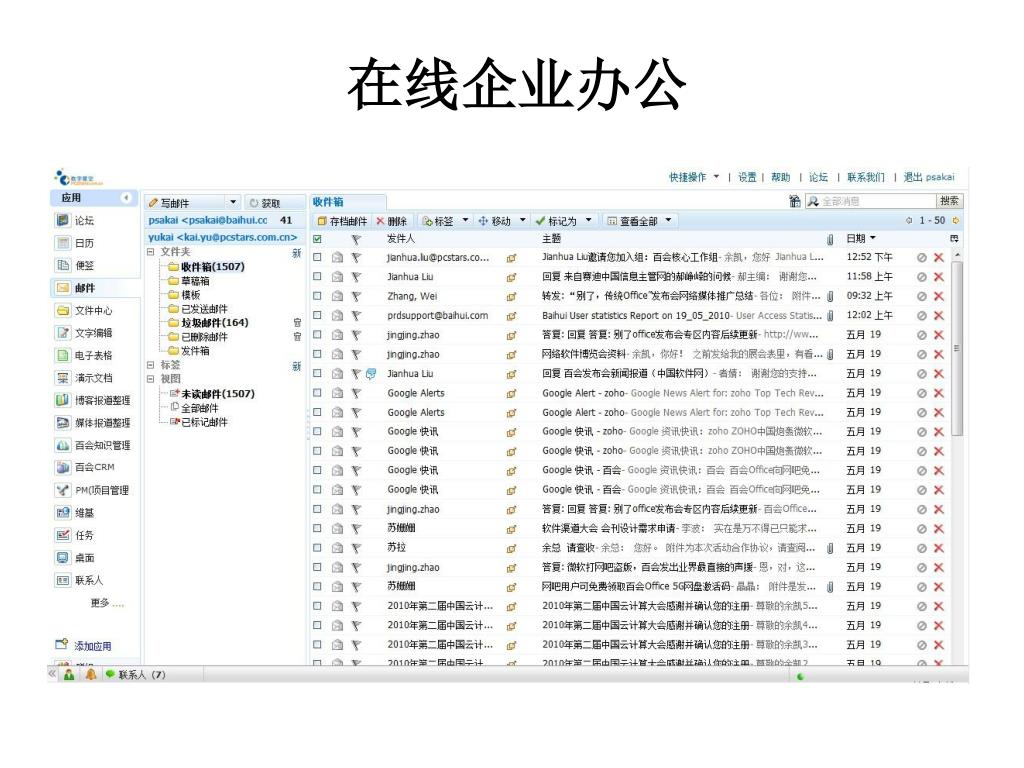1024x768 pixels.
Task: Click the message list vertical scrollbar
Action: [x=957, y=348]
